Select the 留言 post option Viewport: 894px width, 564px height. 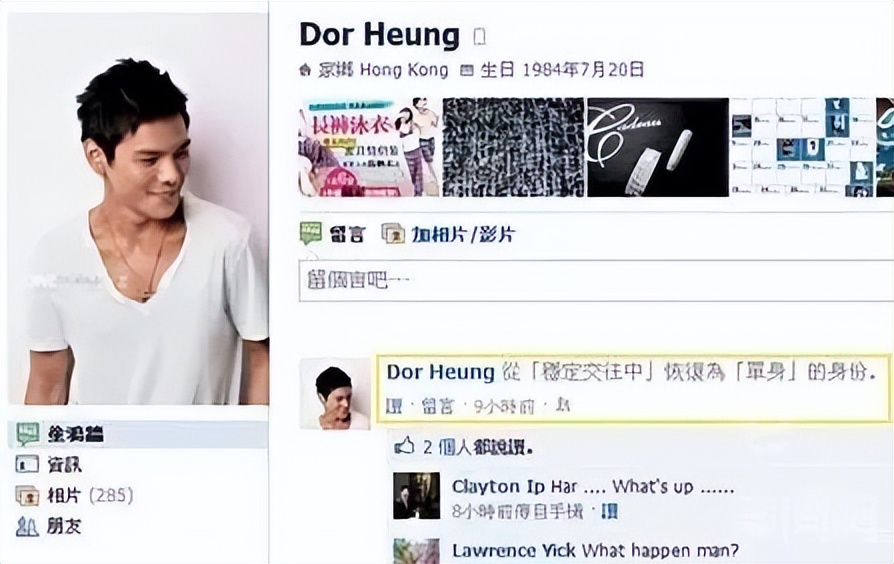click(346, 234)
